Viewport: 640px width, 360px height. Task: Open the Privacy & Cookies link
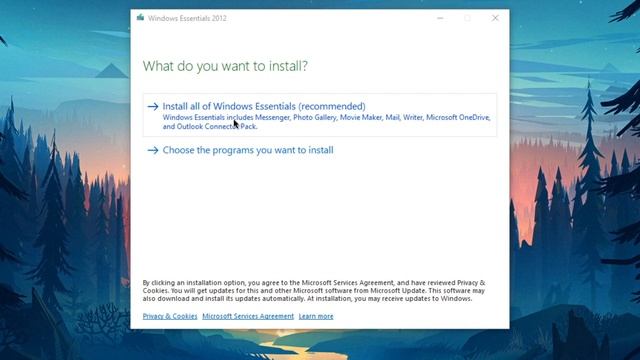tap(170, 316)
